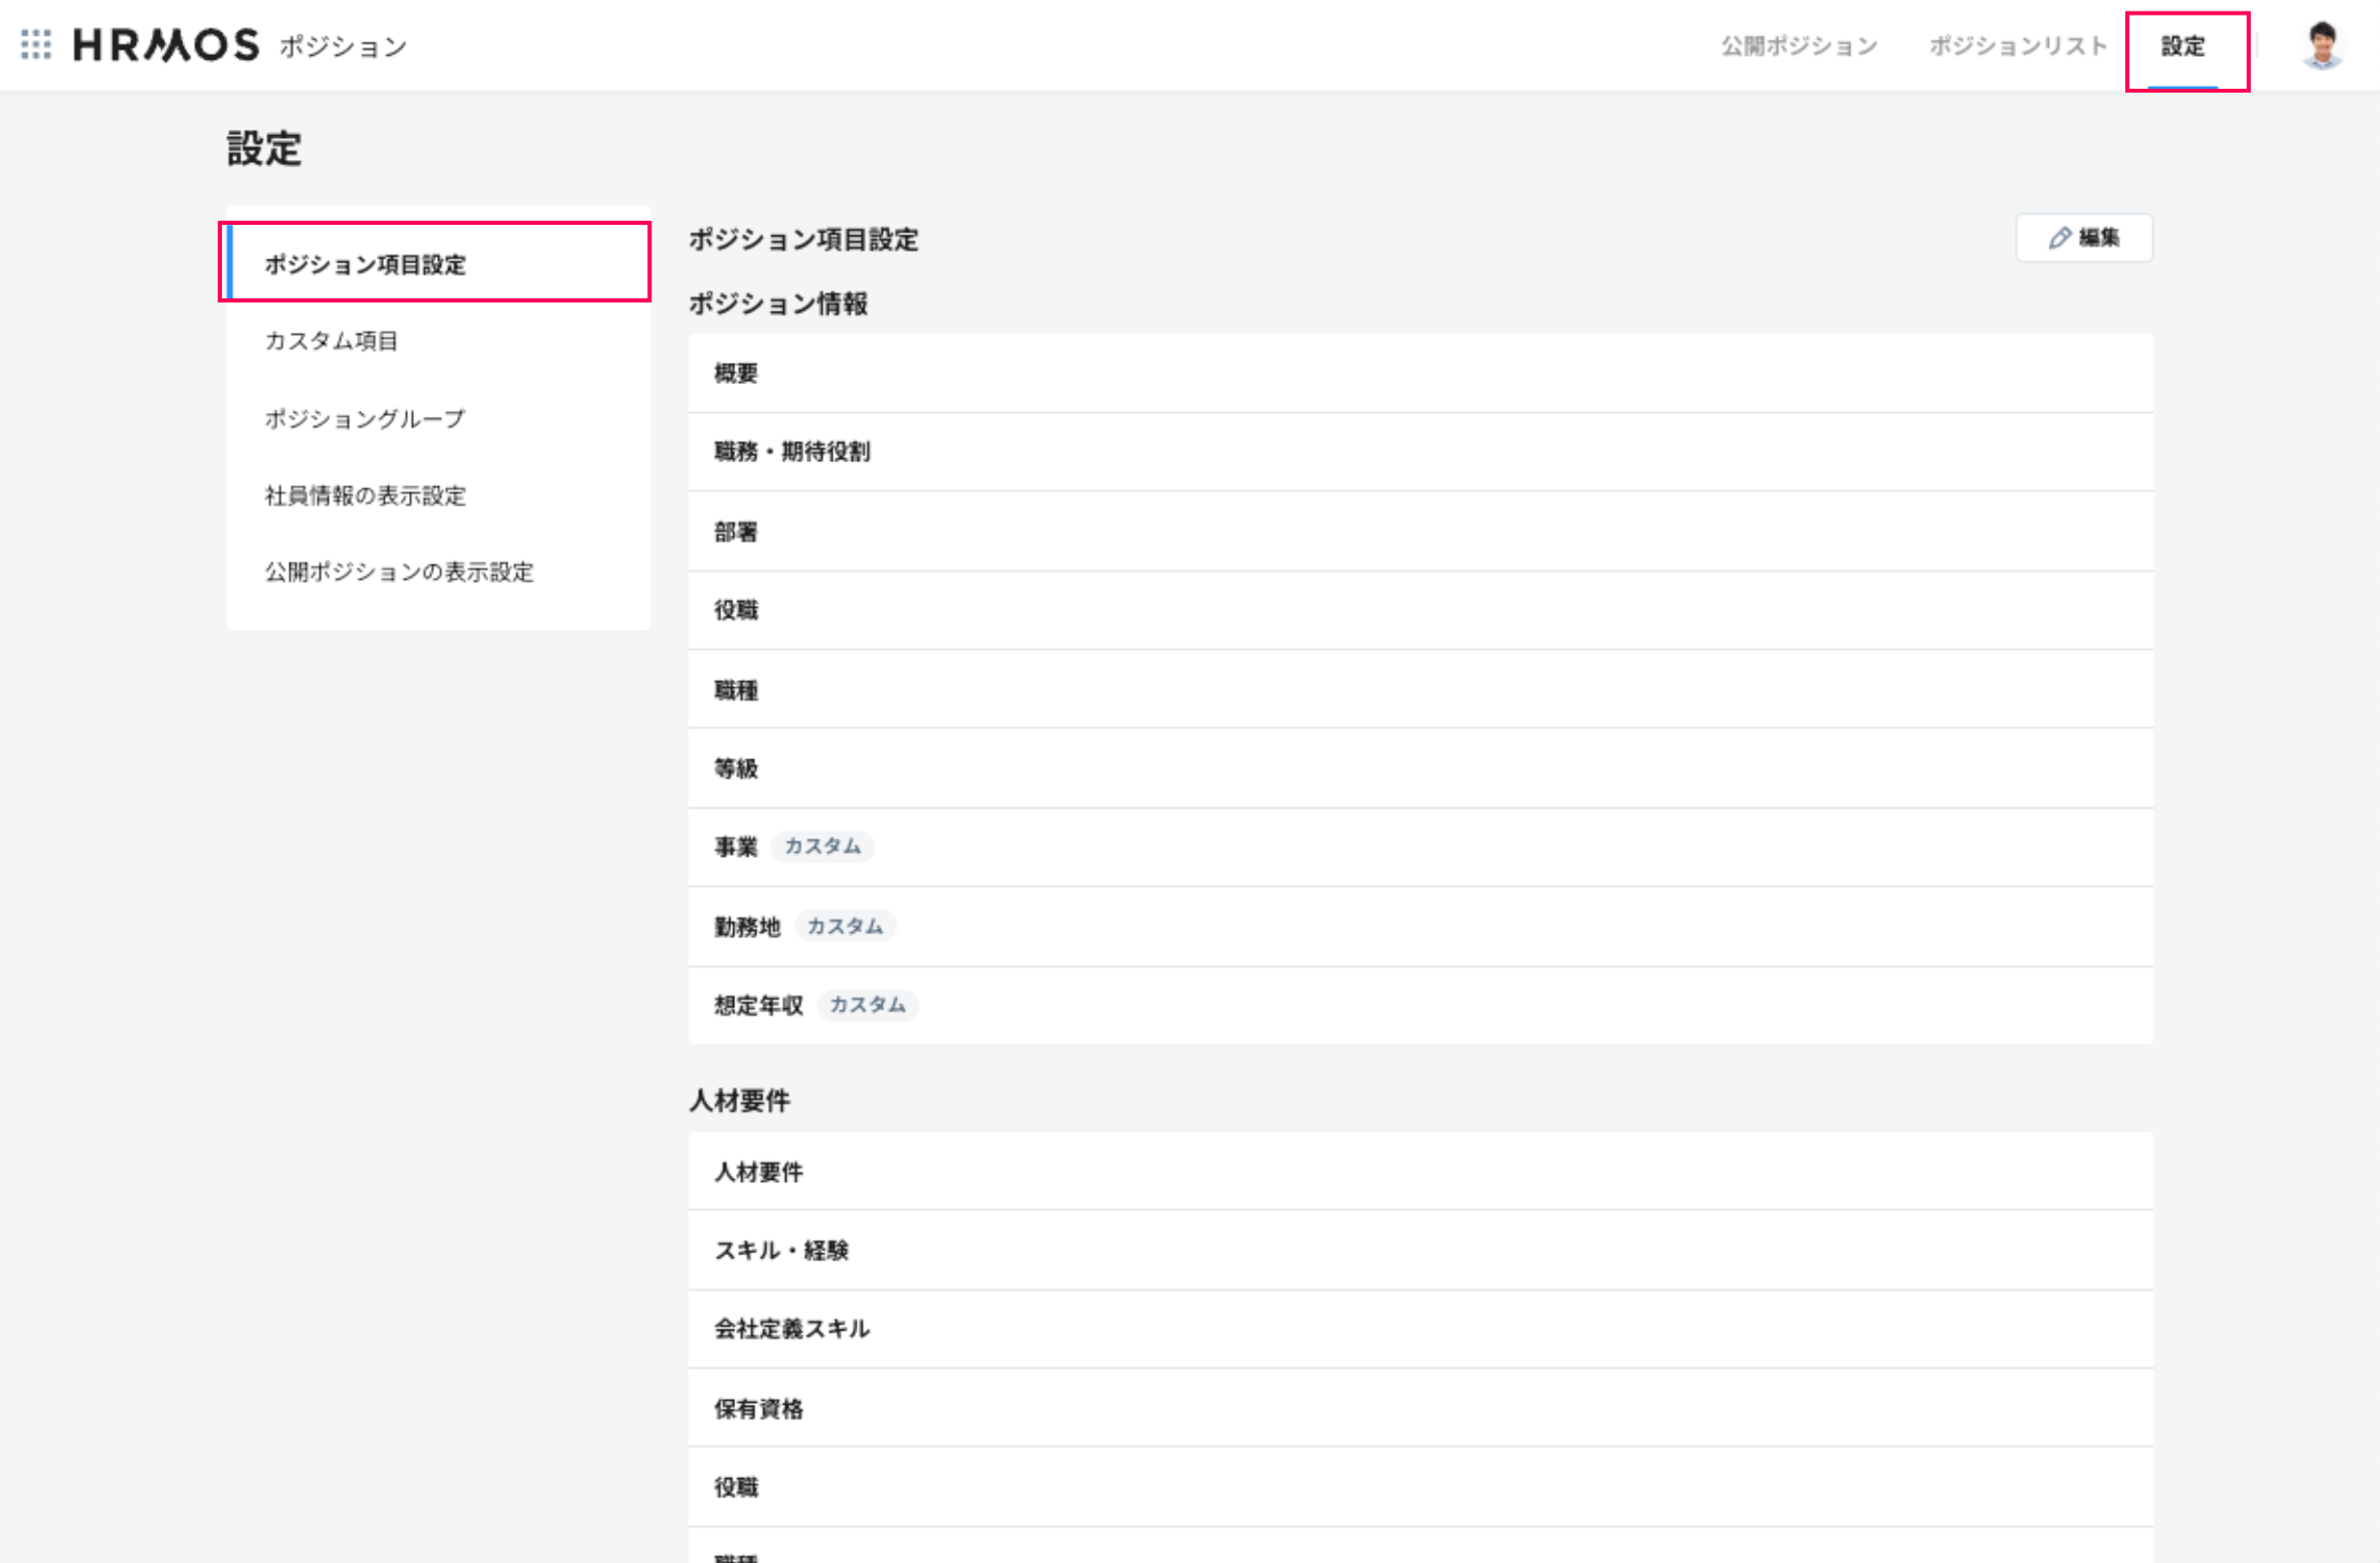Click the カスタム badge beside 想定年収
The width and height of the screenshot is (2380, 1563).
(x=867, y=1004)
